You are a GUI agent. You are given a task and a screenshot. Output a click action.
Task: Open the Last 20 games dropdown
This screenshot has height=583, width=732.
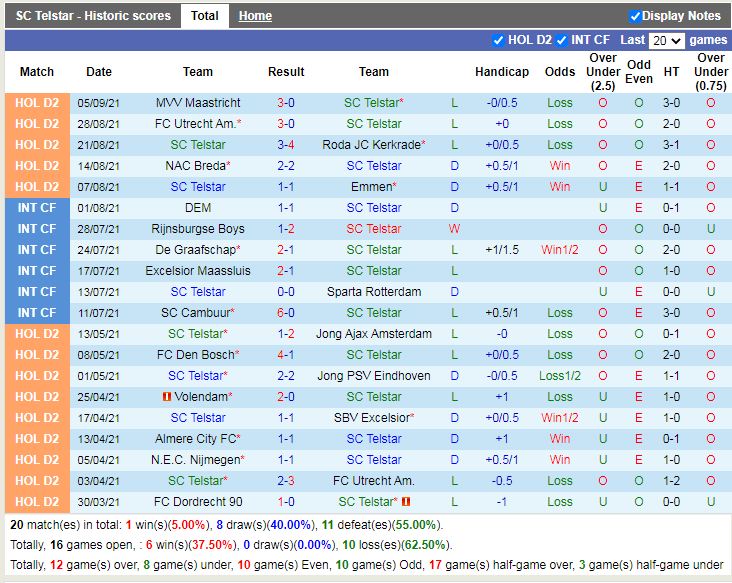(666, 40)
